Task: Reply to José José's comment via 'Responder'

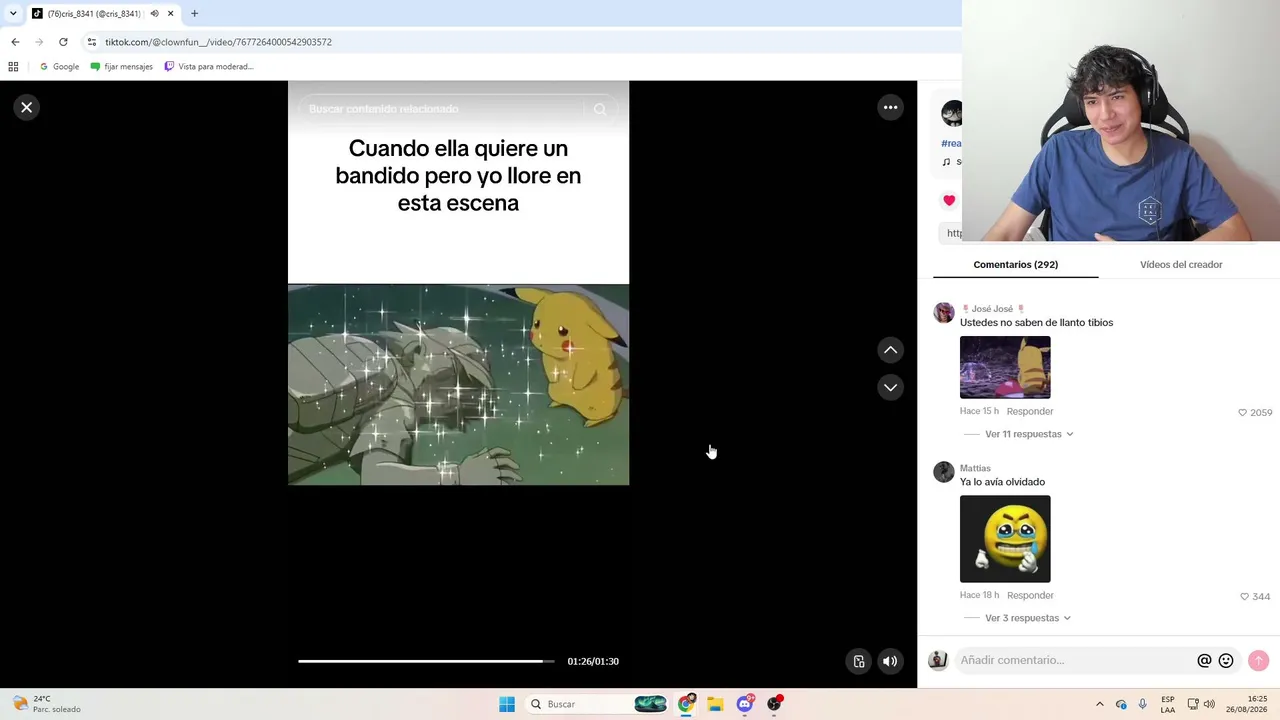Action: [x=1030, y=411]
